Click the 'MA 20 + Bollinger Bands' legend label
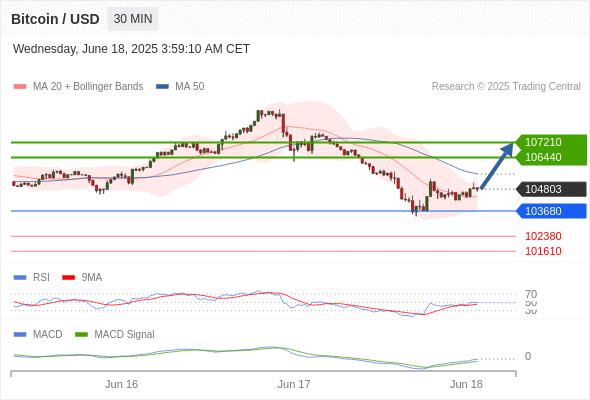This screenshot has height=400, width=590. pos(88,87)
